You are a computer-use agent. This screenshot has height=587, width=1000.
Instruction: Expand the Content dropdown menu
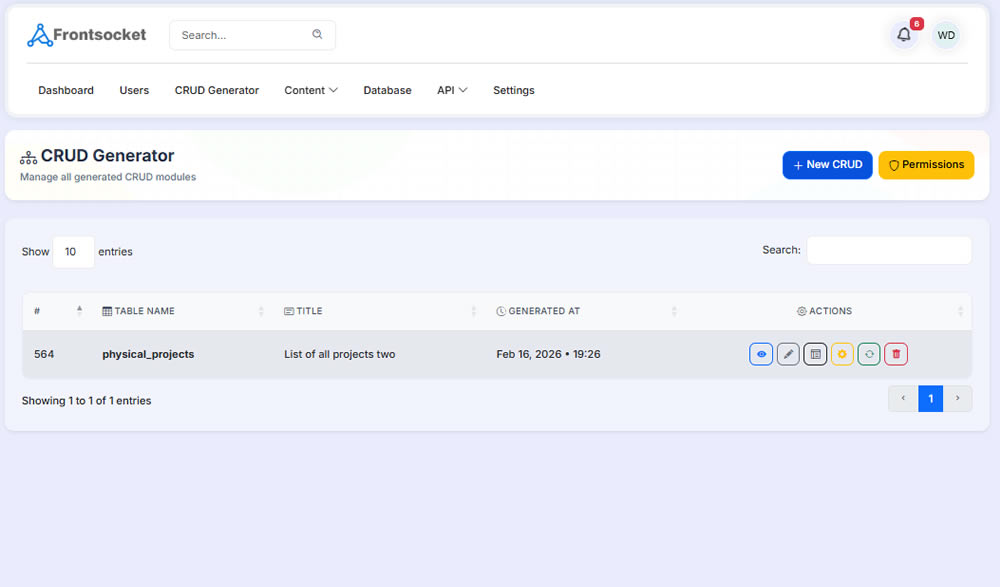pos(310,90)
